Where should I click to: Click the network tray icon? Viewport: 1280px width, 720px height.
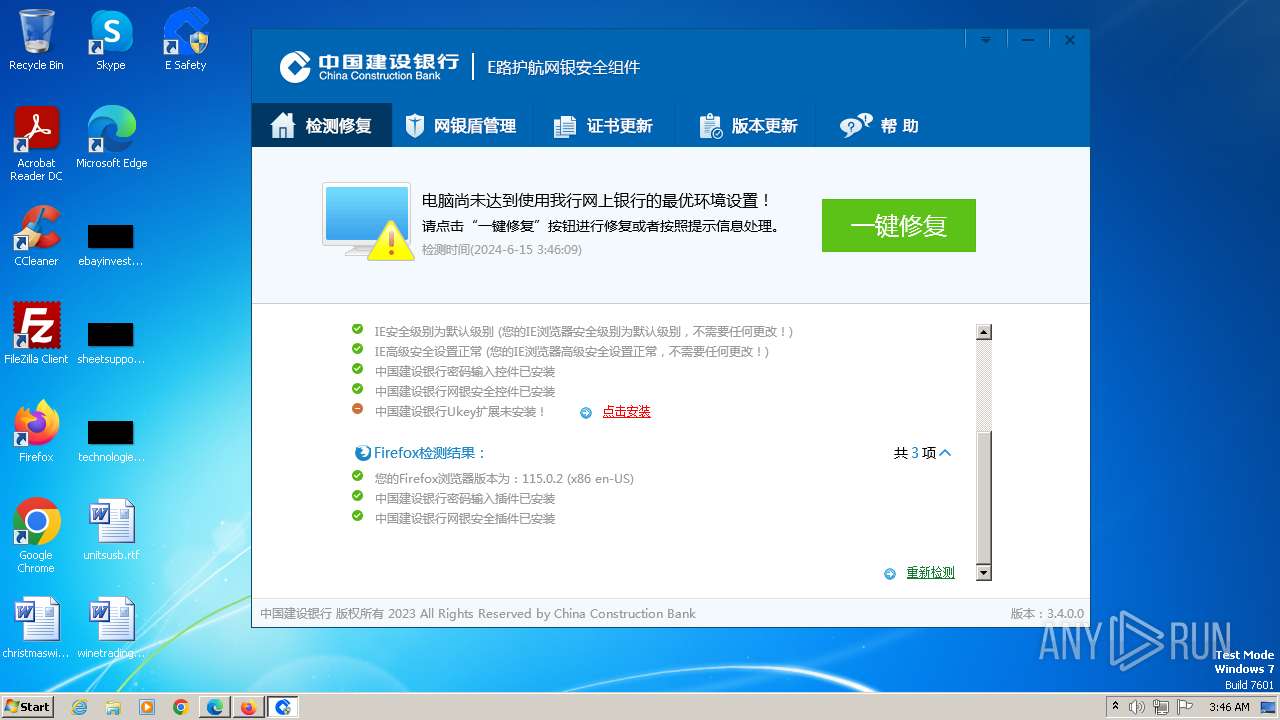tap(1161, 707)
